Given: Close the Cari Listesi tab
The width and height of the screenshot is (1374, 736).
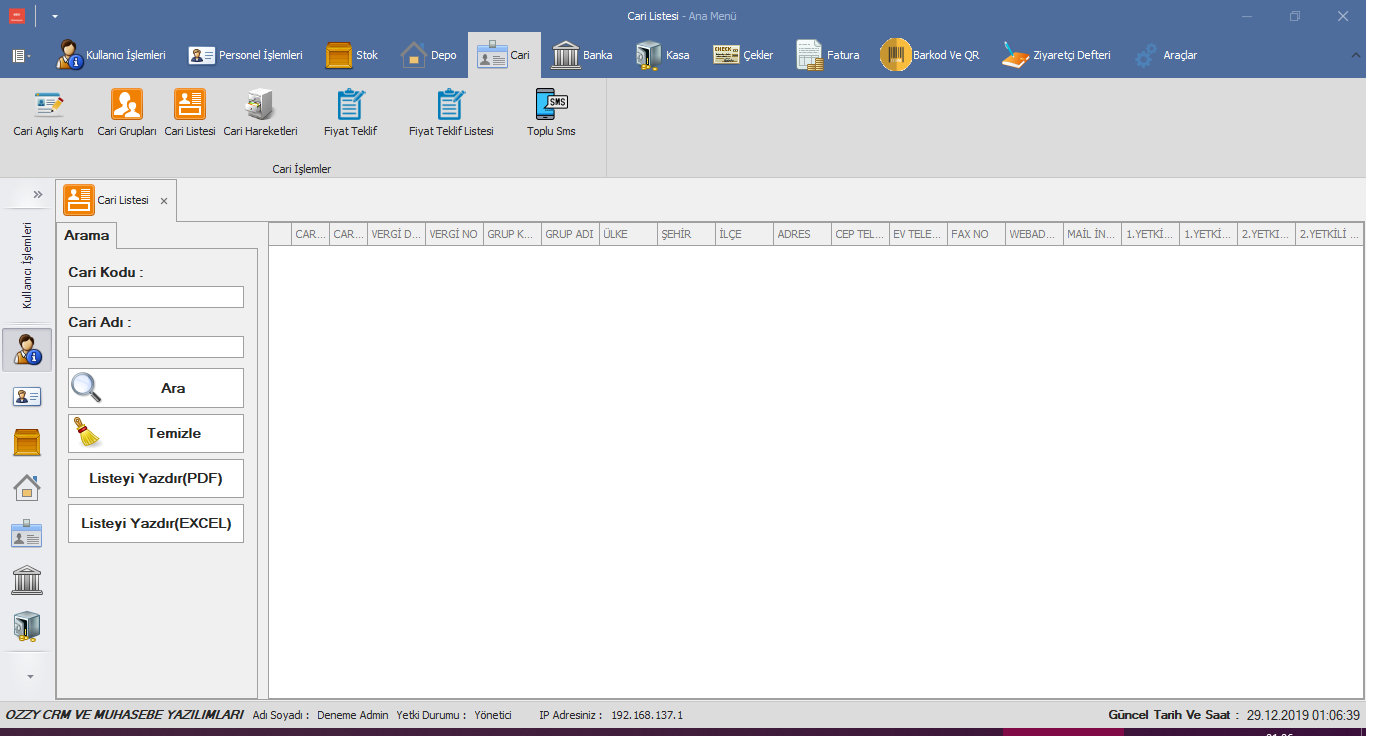Looking at the screenshot, I should 164,201.
